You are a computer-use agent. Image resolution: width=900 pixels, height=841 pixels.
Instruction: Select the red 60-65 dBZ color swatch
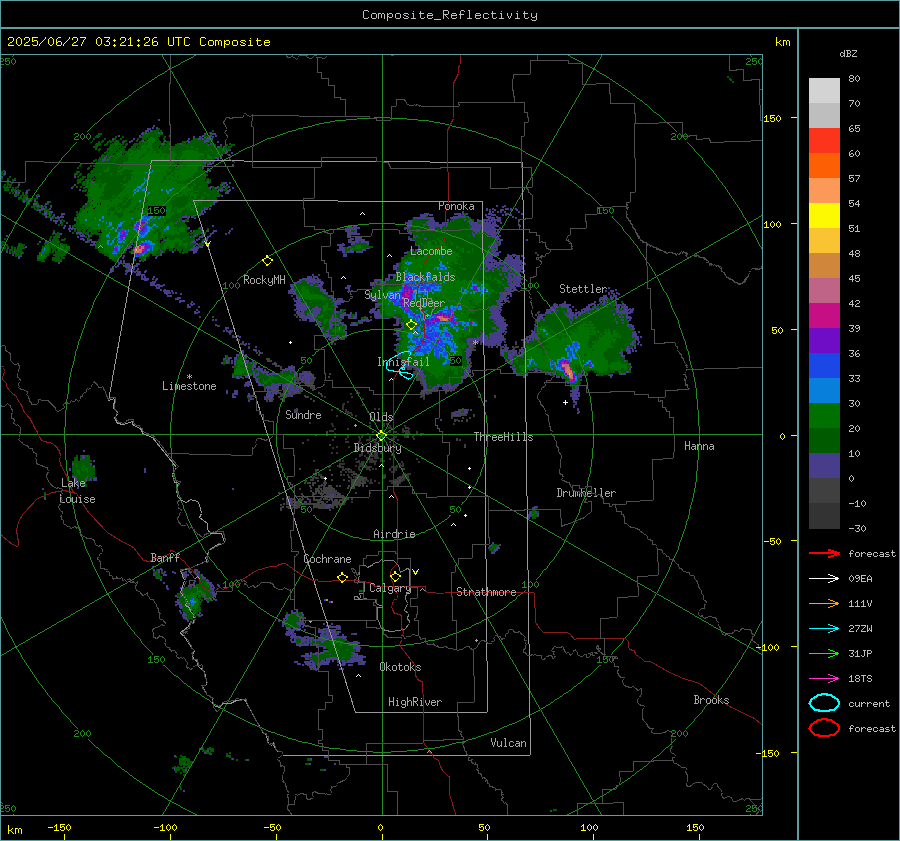[824, 141]
